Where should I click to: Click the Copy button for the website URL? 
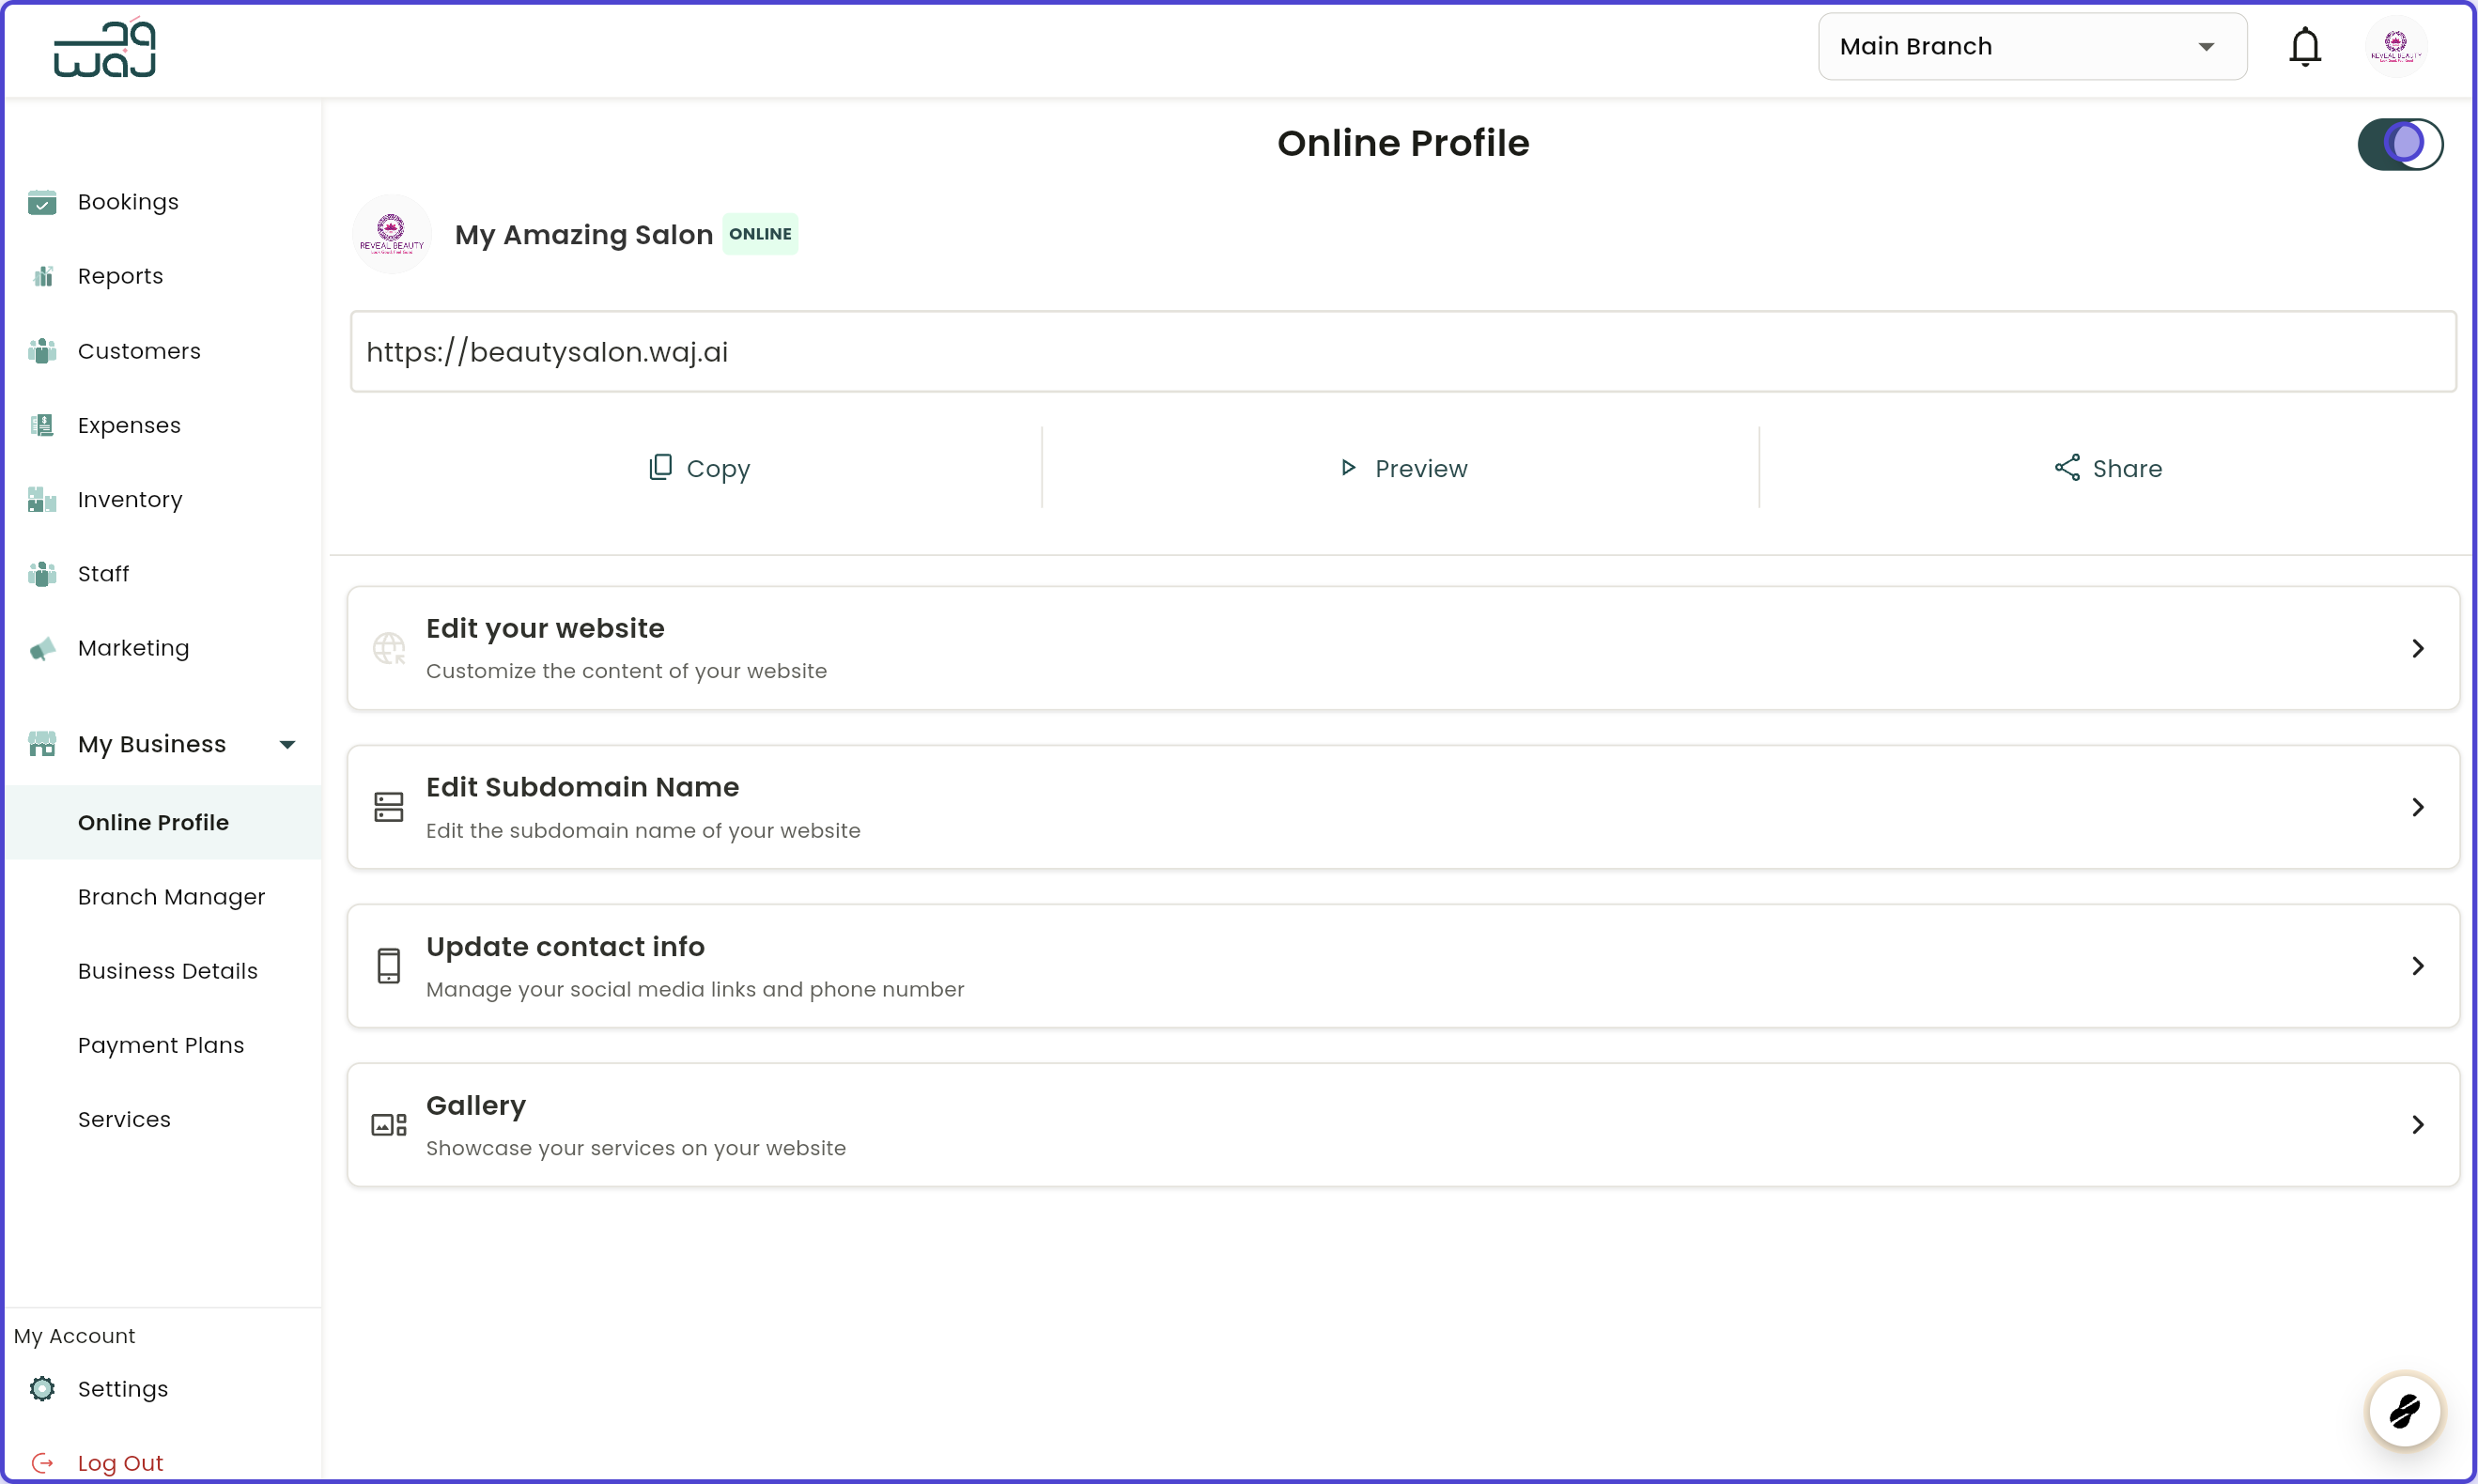[x=698, y=467]
